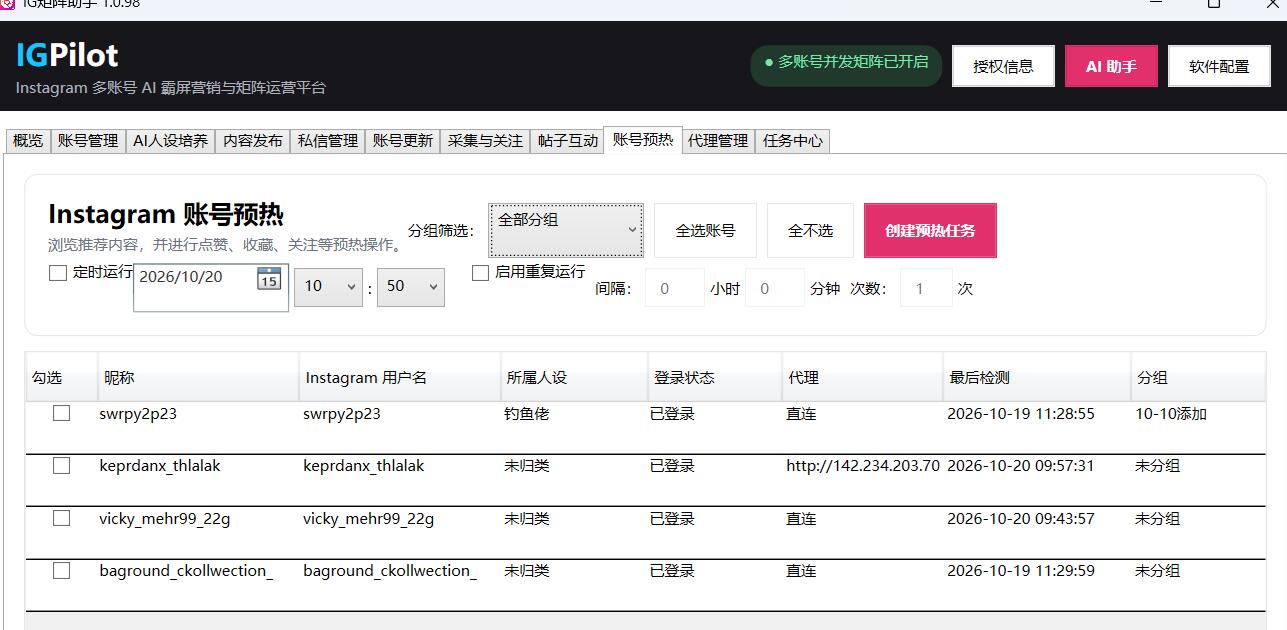Click the 授权信息 button
Screen dimensions: 1287x630
pos(1003,66)
